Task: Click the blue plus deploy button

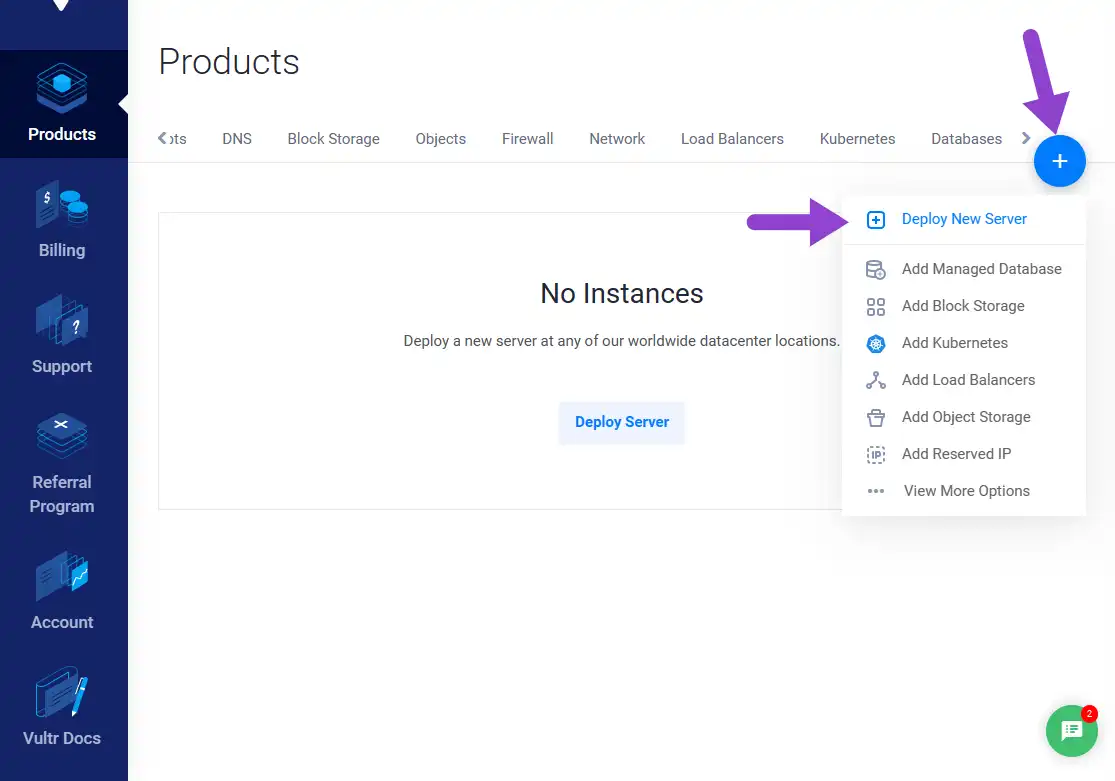Action: pos(1060,161)
